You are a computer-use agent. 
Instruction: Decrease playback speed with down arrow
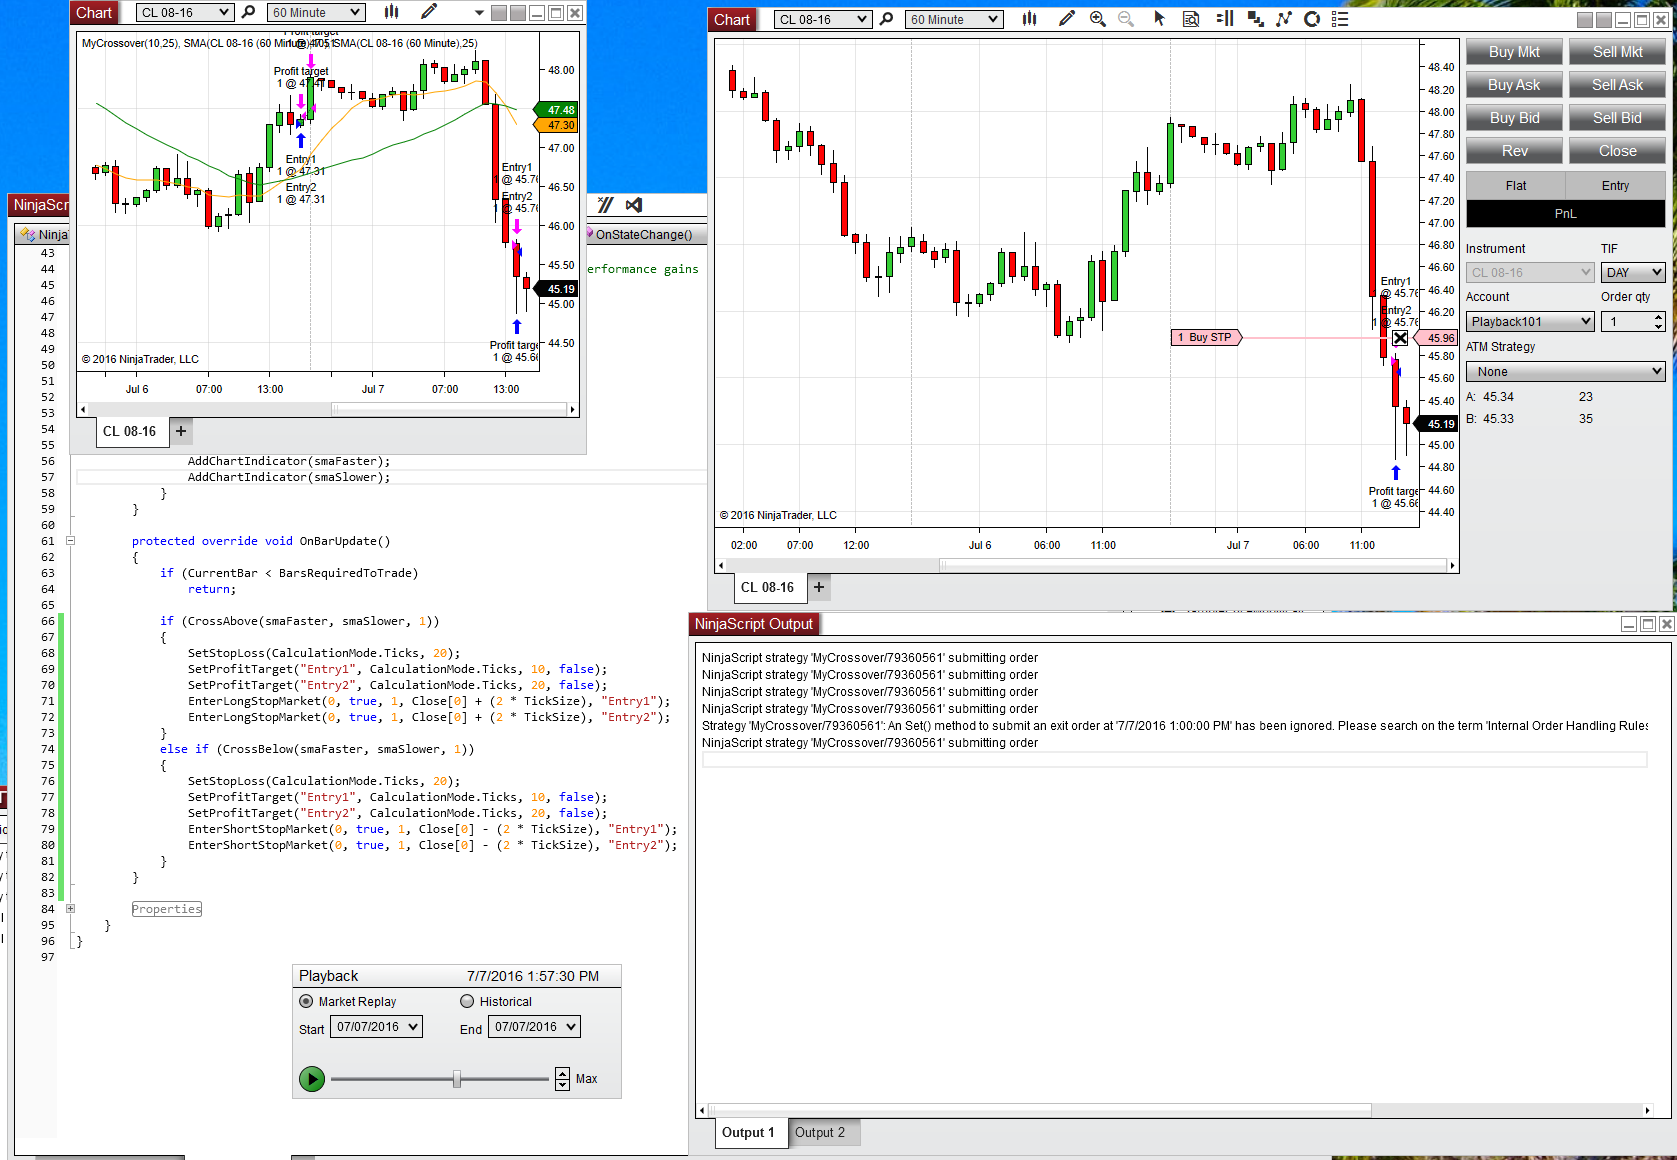point(562,1085)
